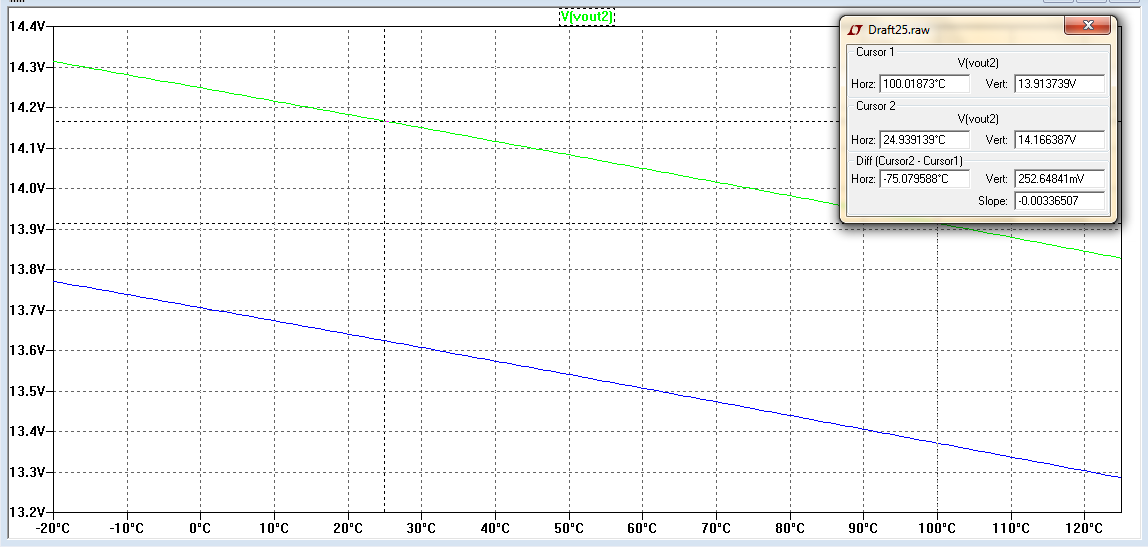The image size is (1148, 547).
Task: Click the 0°C horizontal axis label
Action: coord(201,529)
